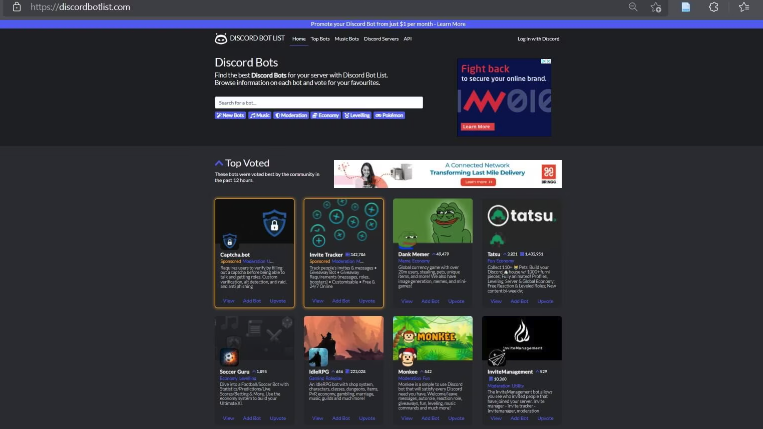Viewport: 763px width, 429px height.
Task: Click the Discord Bot List logo icon
Action: point(220,39)
